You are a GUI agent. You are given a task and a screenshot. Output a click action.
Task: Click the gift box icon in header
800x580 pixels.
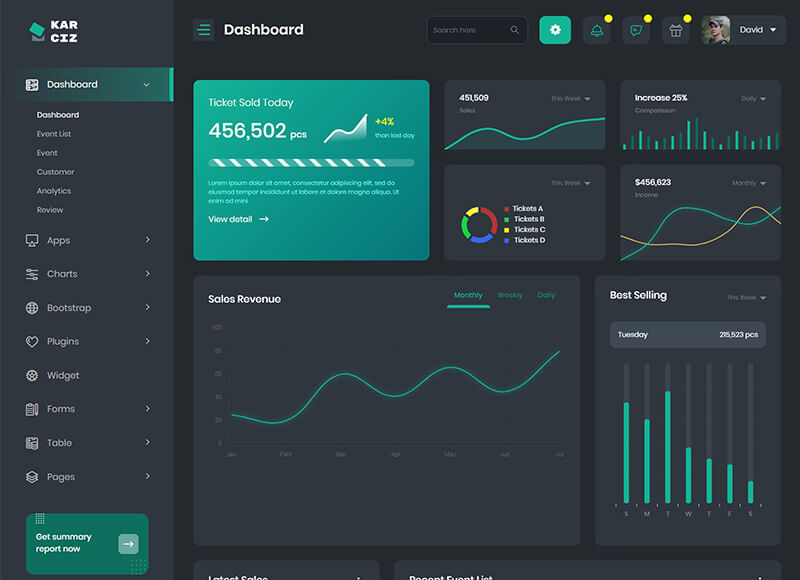pyautogui.click(x=676, y=30)
